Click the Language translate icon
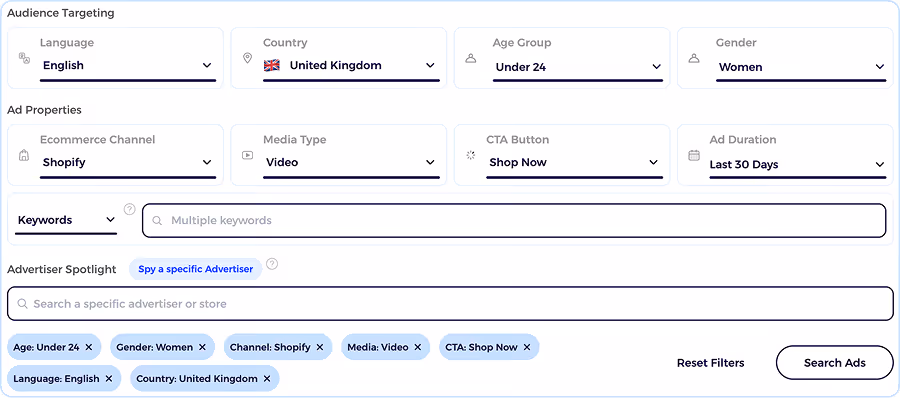 [x=24, y=57]
